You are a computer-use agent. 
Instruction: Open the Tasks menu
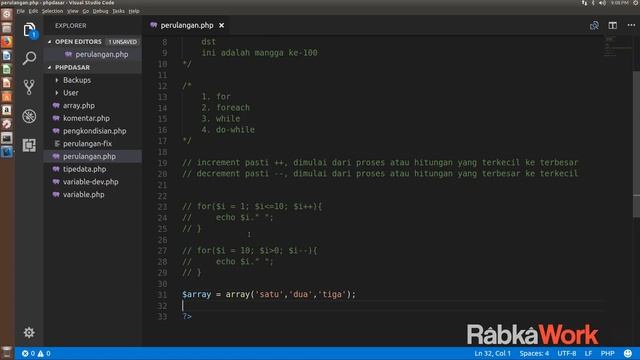(118, 11)
